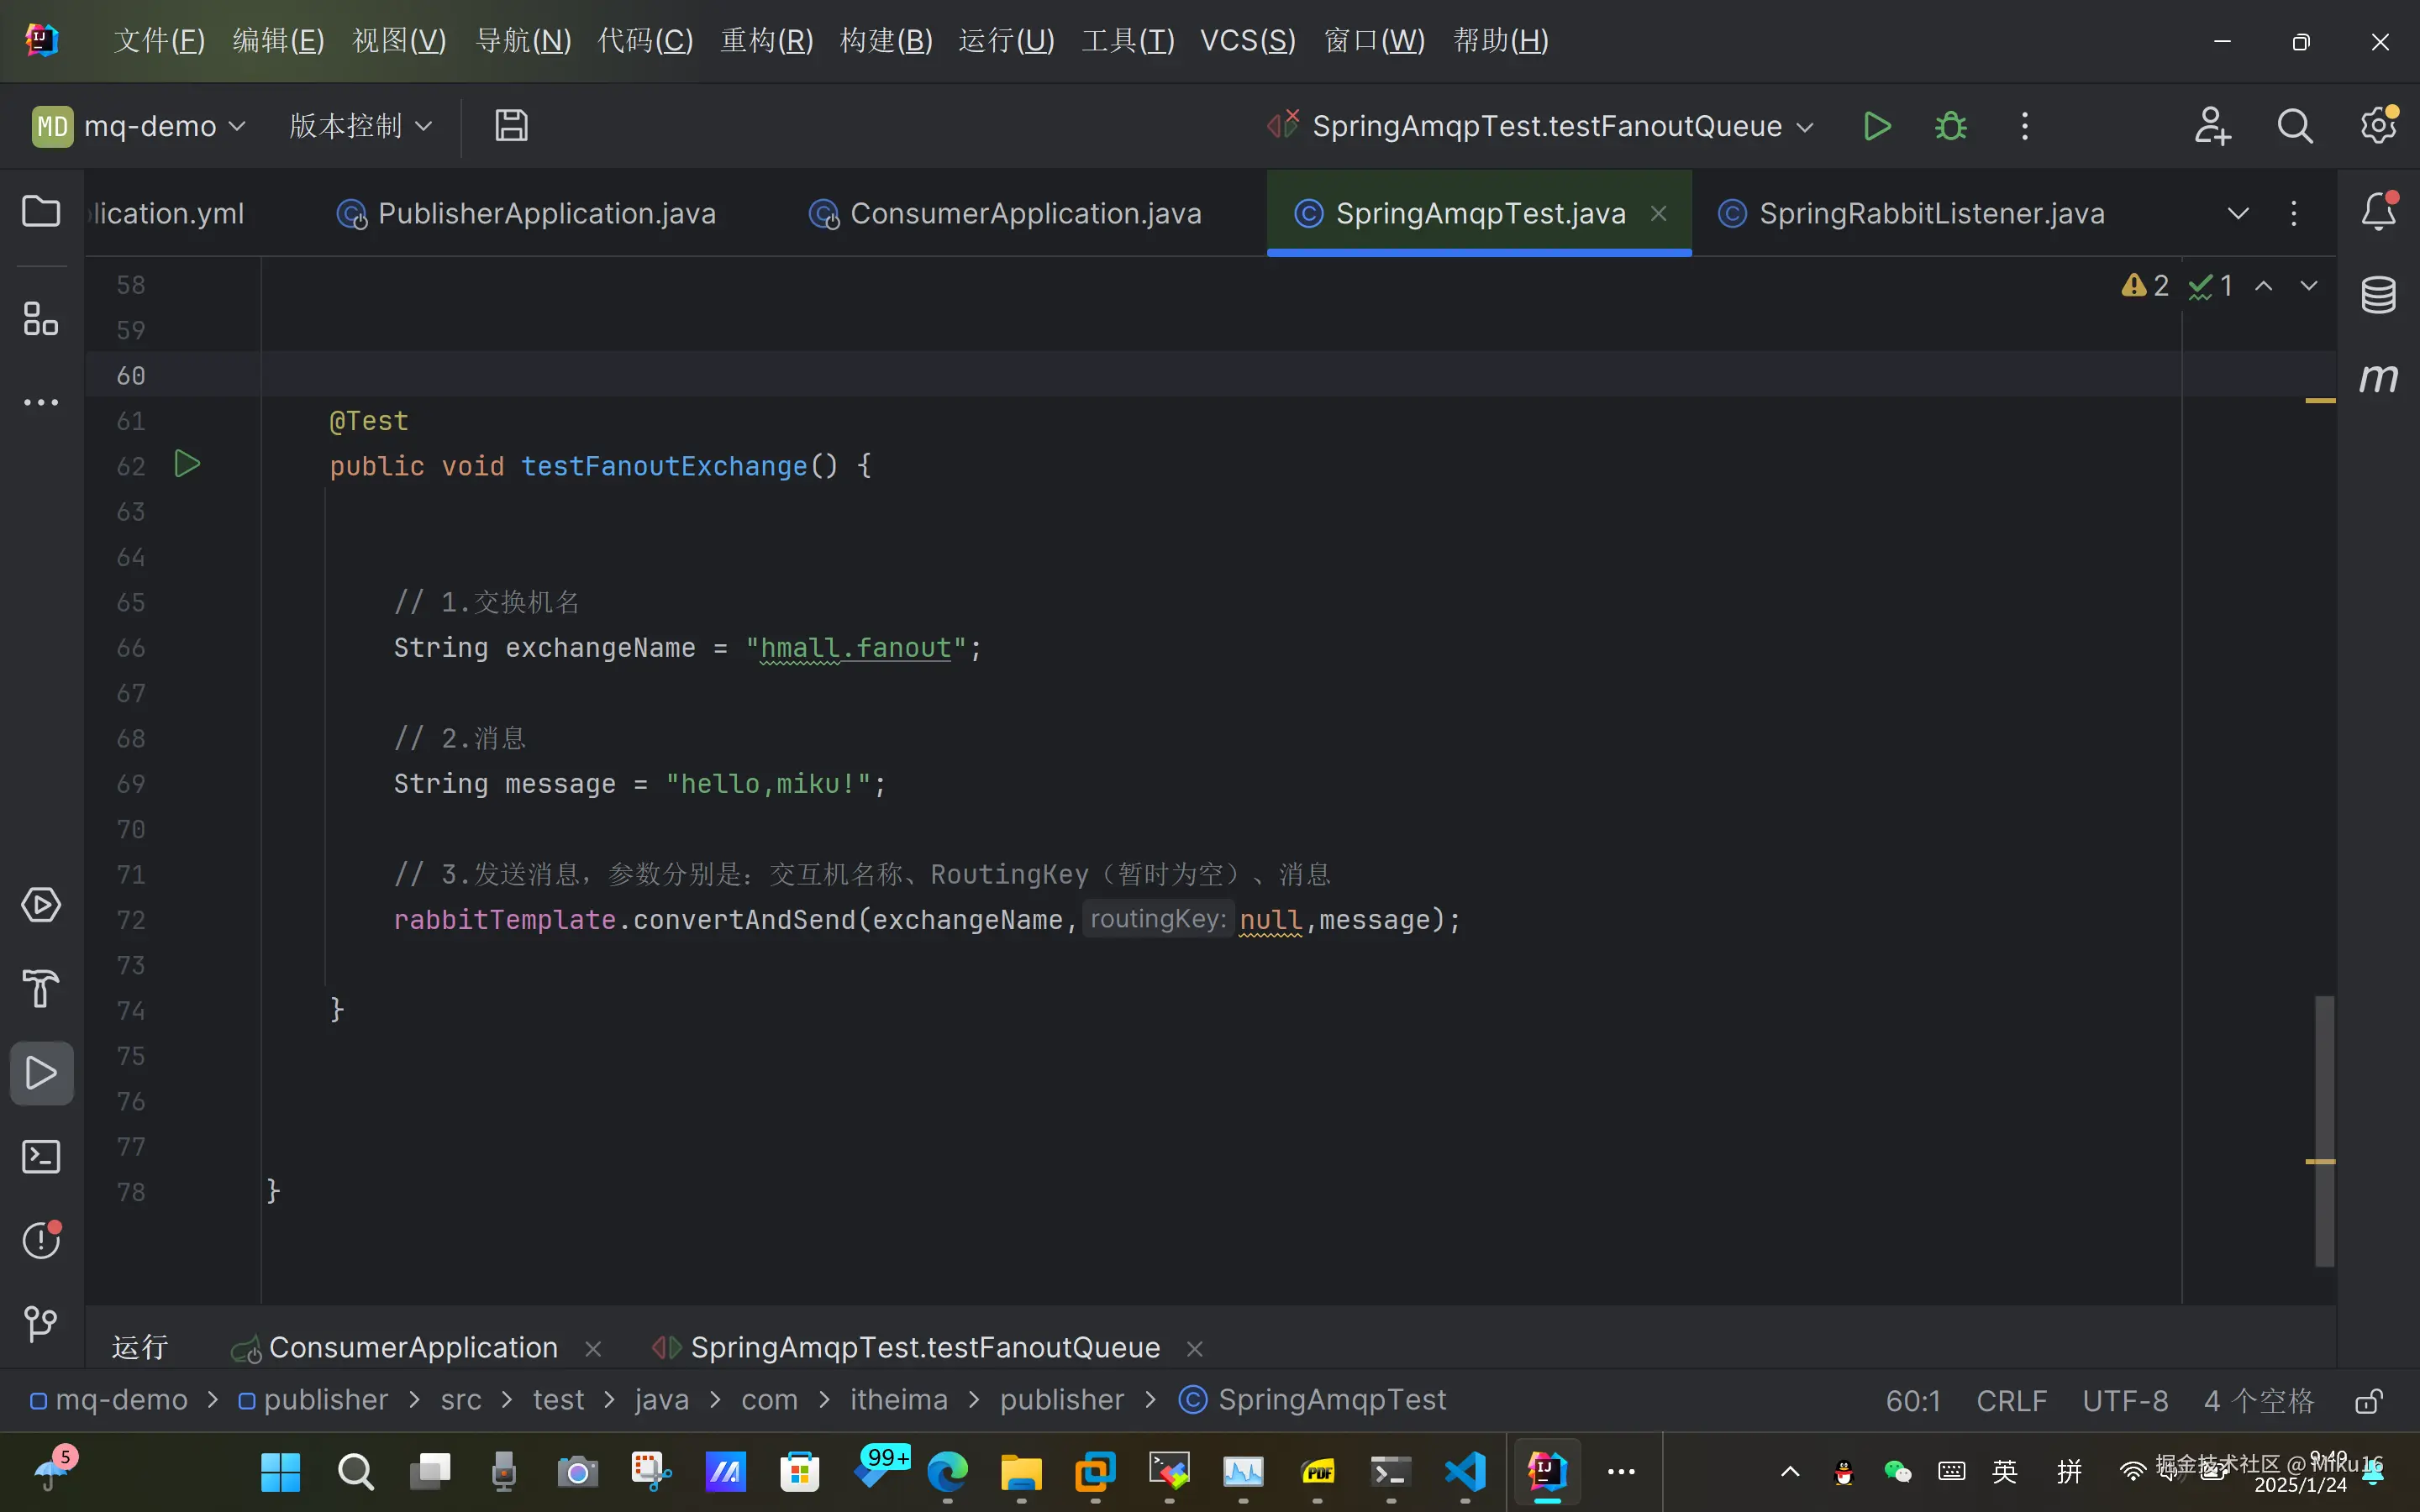The image size is (2420, 1512).
Task: Click the Save All floppy disk icon
Action: pyautogui.click(x=511, y=126)
